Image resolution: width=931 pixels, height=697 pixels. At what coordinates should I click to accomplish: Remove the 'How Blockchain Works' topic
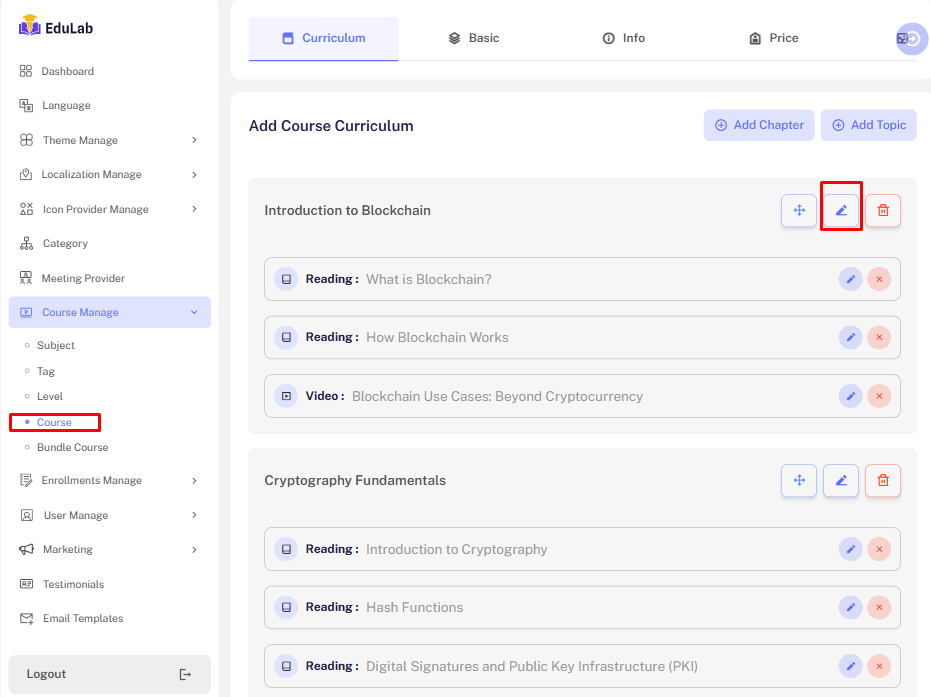pyautogui.click(x=879, y=338)
